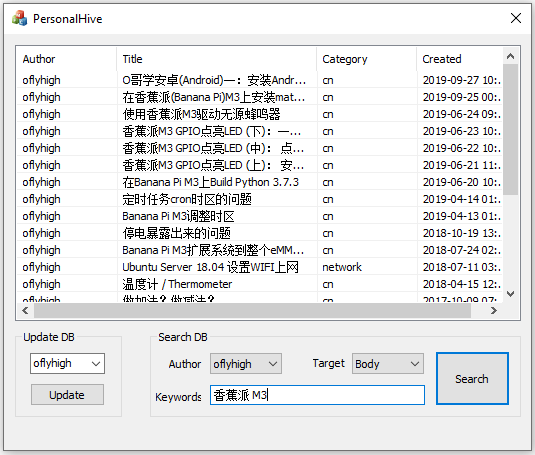This screenshot has height=455, width=535.
Task: Sort the list by Author column header
Action: pos(66,59)
